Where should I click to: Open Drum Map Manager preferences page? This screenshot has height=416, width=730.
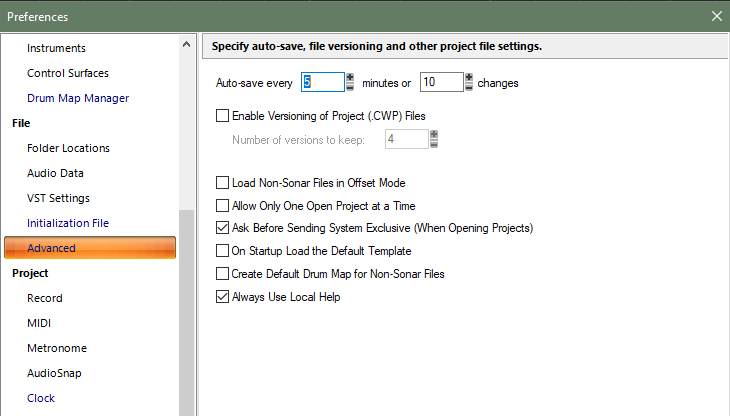pos(78,98)
